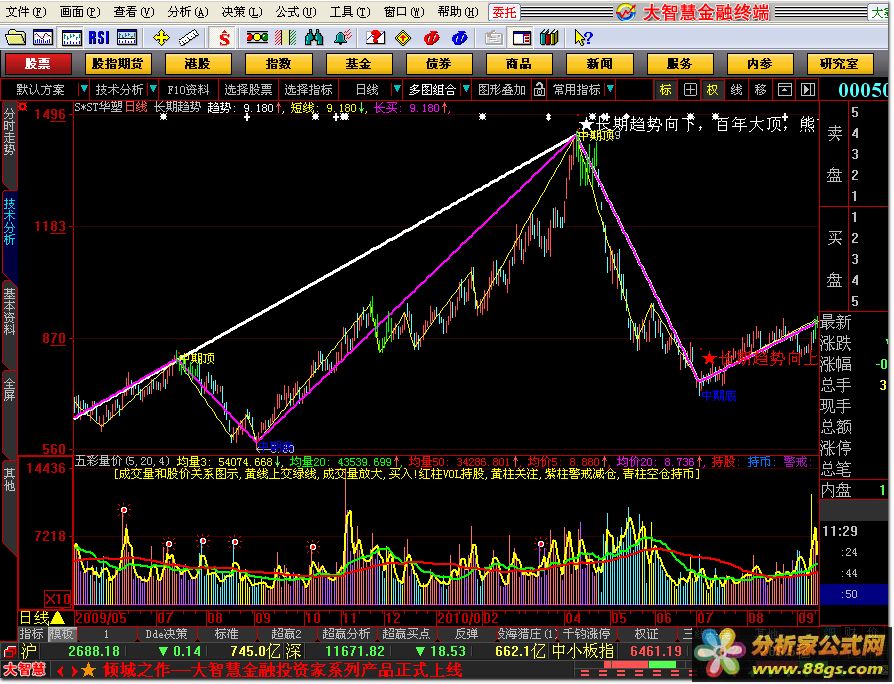Open the 基金 category
Image resolution: width=894 pixels, height=684 pixels.
(359, 63)
